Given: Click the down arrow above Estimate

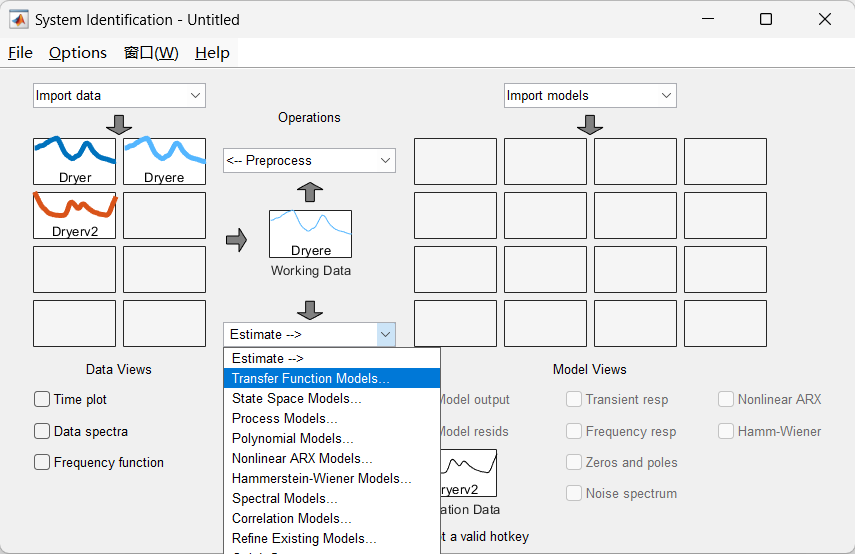Looking at the screenshot, I should tap(310, 310).
